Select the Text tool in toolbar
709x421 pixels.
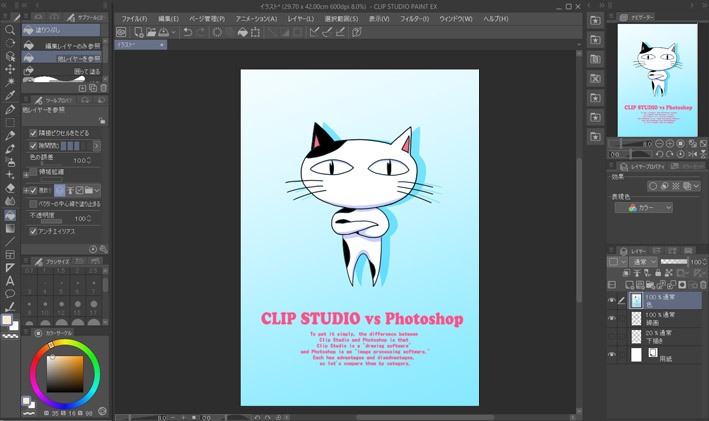click(x=10, y=280)
